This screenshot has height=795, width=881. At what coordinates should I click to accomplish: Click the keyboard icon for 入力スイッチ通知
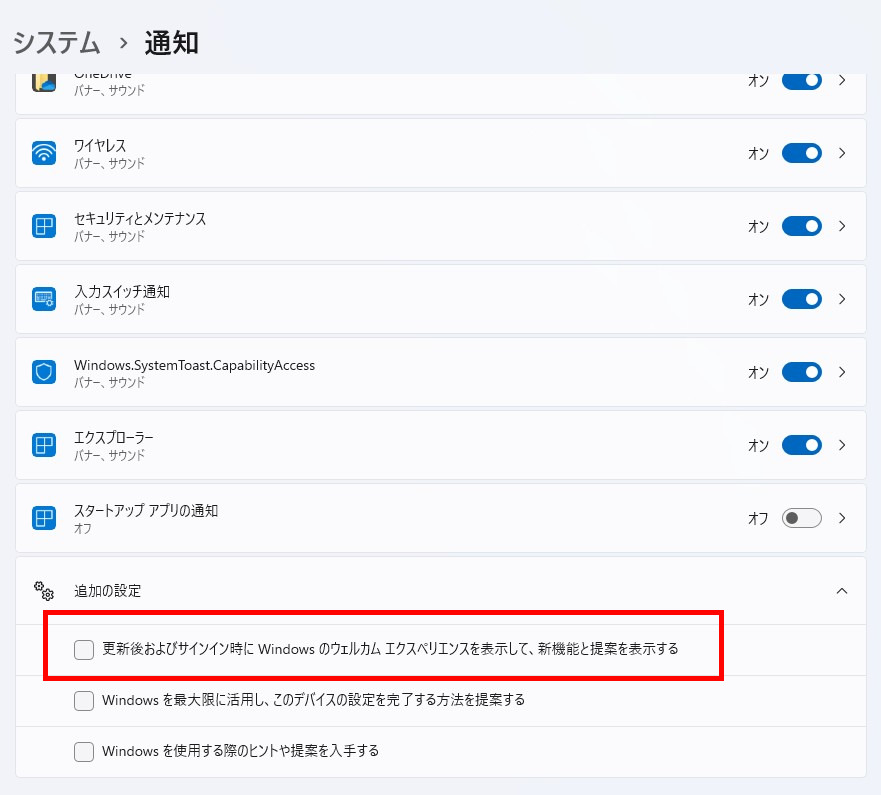[x=44, y=299]
